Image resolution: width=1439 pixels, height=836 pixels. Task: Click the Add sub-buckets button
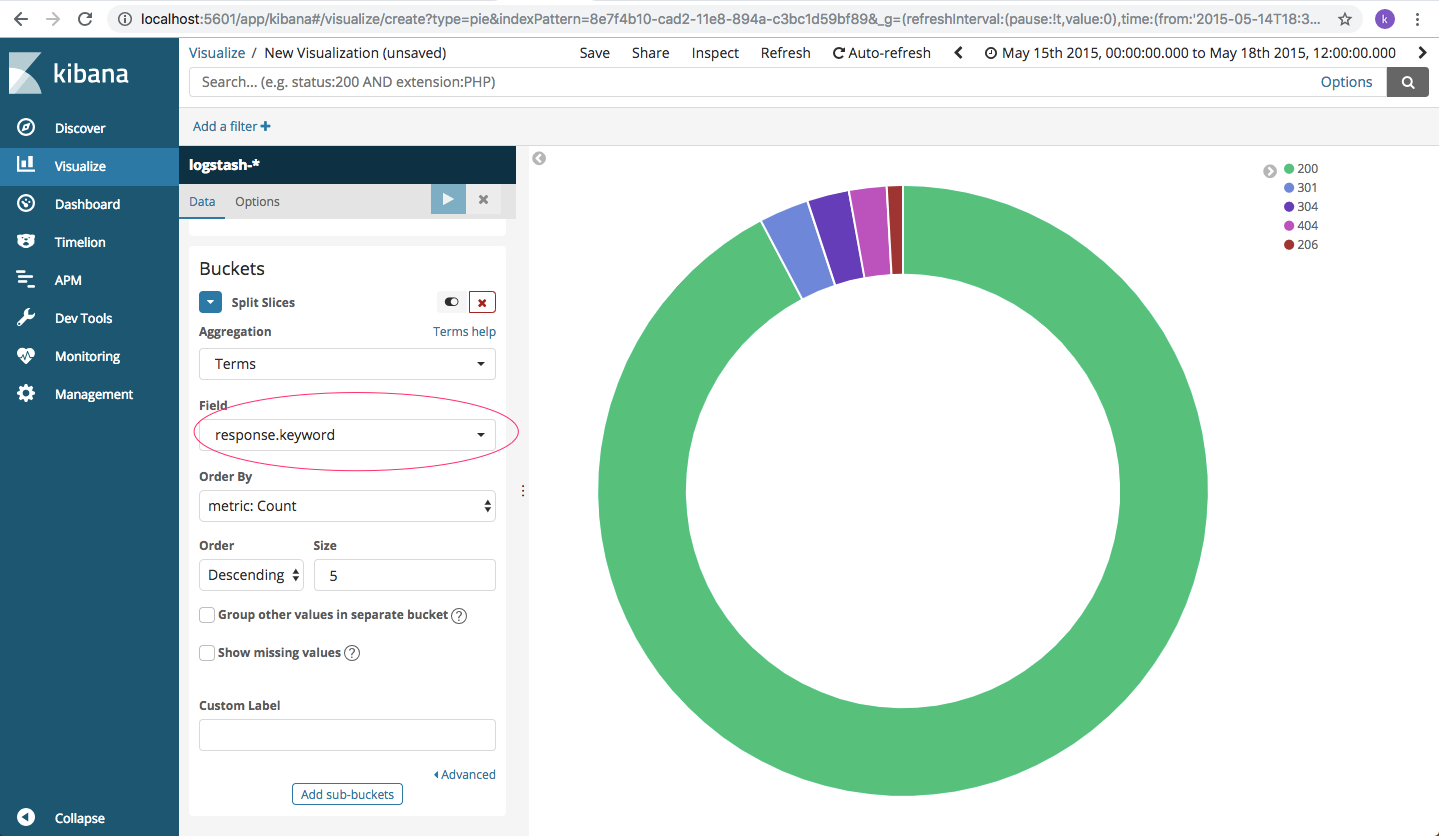click(x=347, y=793)
